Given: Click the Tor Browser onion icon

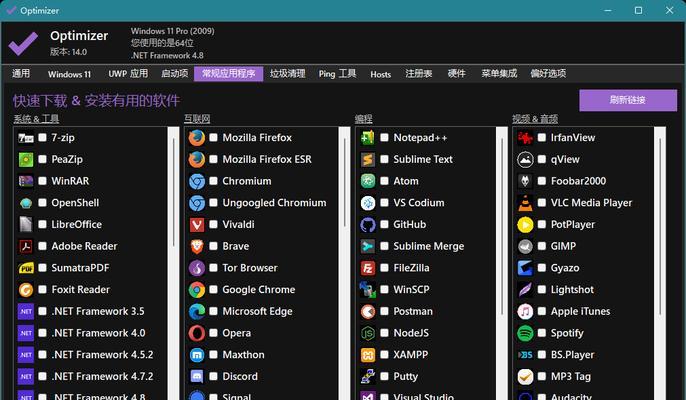Looking at the screenshot, I should click(197, 268).
